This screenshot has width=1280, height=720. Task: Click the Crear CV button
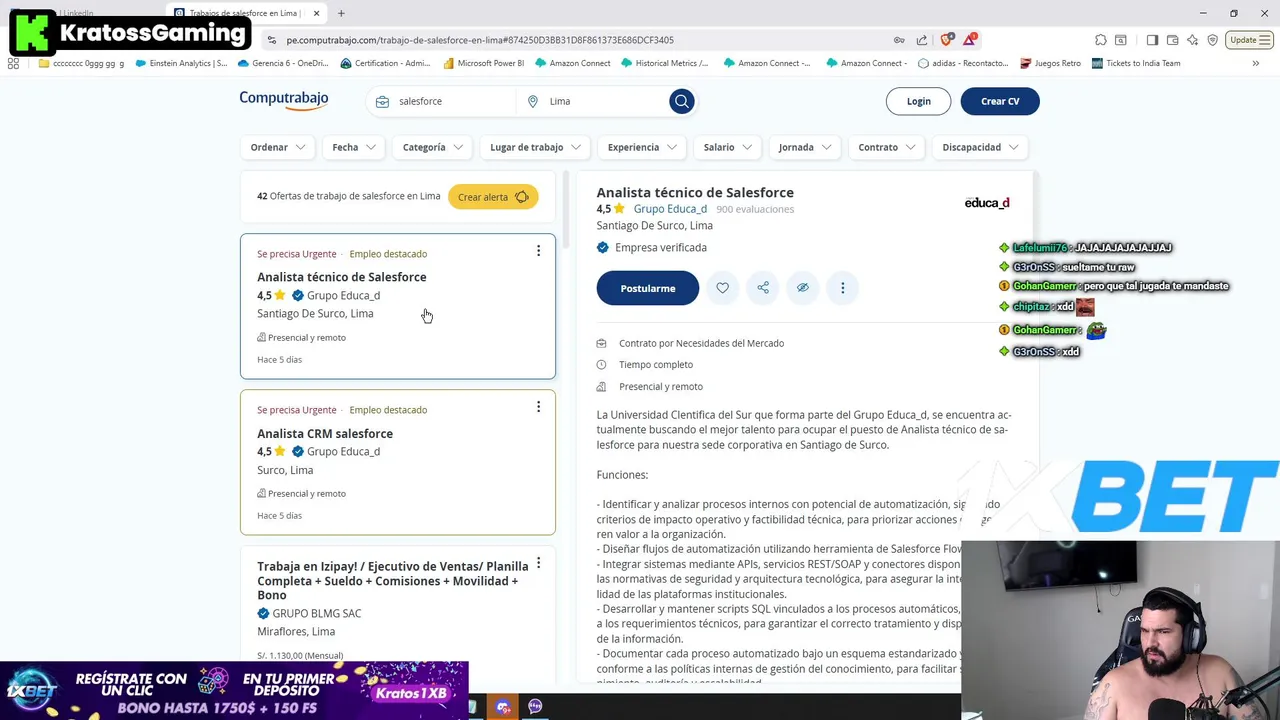(1000, 101)
